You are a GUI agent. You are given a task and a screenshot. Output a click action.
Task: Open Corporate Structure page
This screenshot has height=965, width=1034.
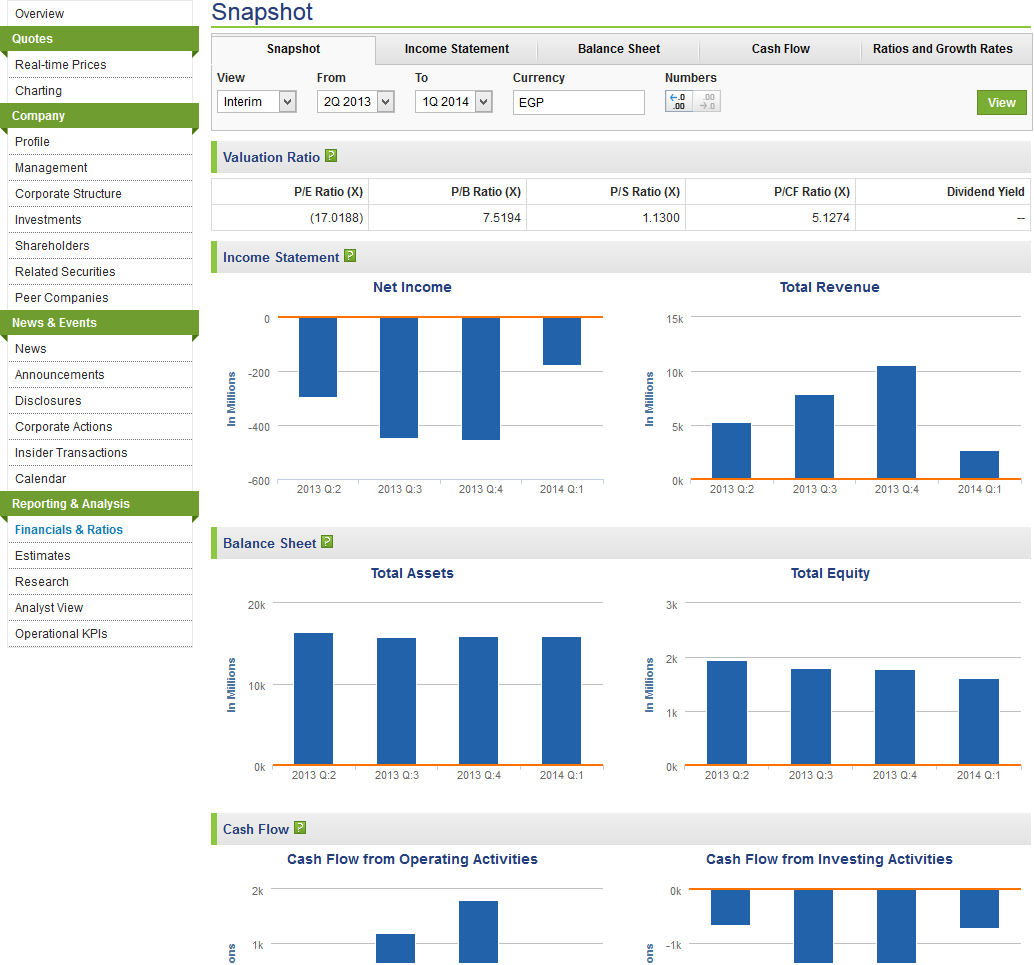[69, 194]
